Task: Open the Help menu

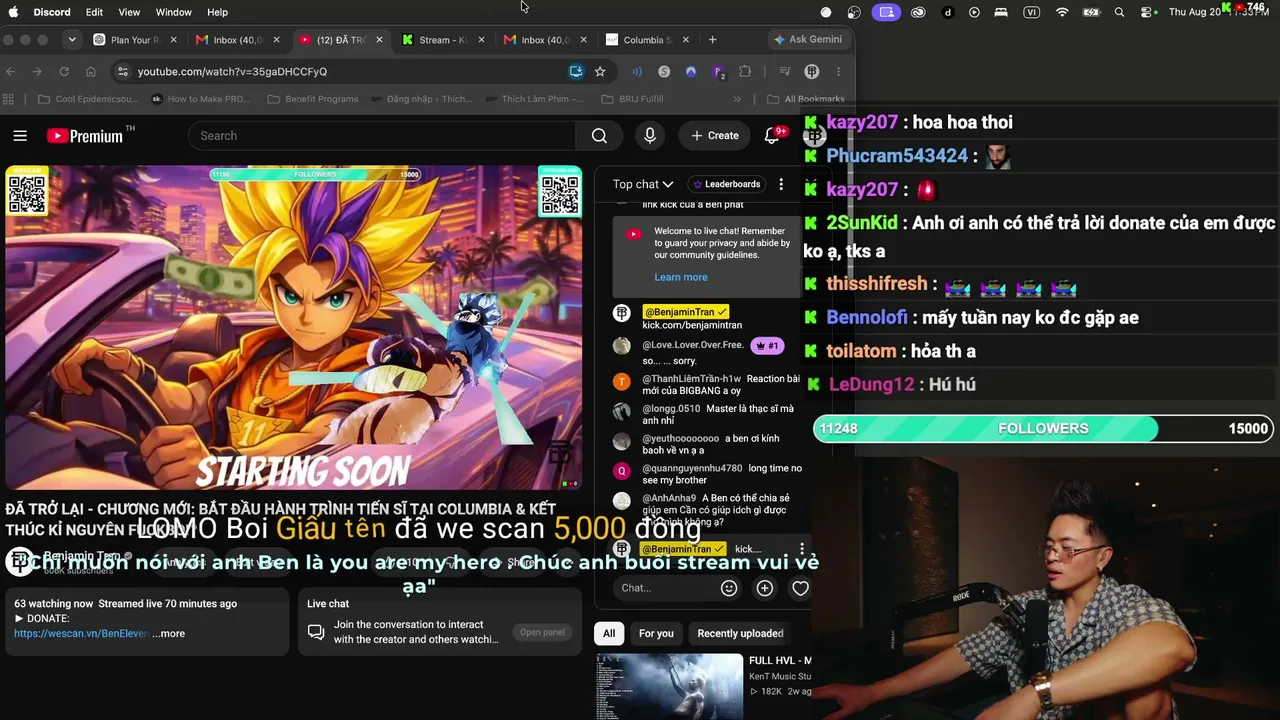Action: 217,12
